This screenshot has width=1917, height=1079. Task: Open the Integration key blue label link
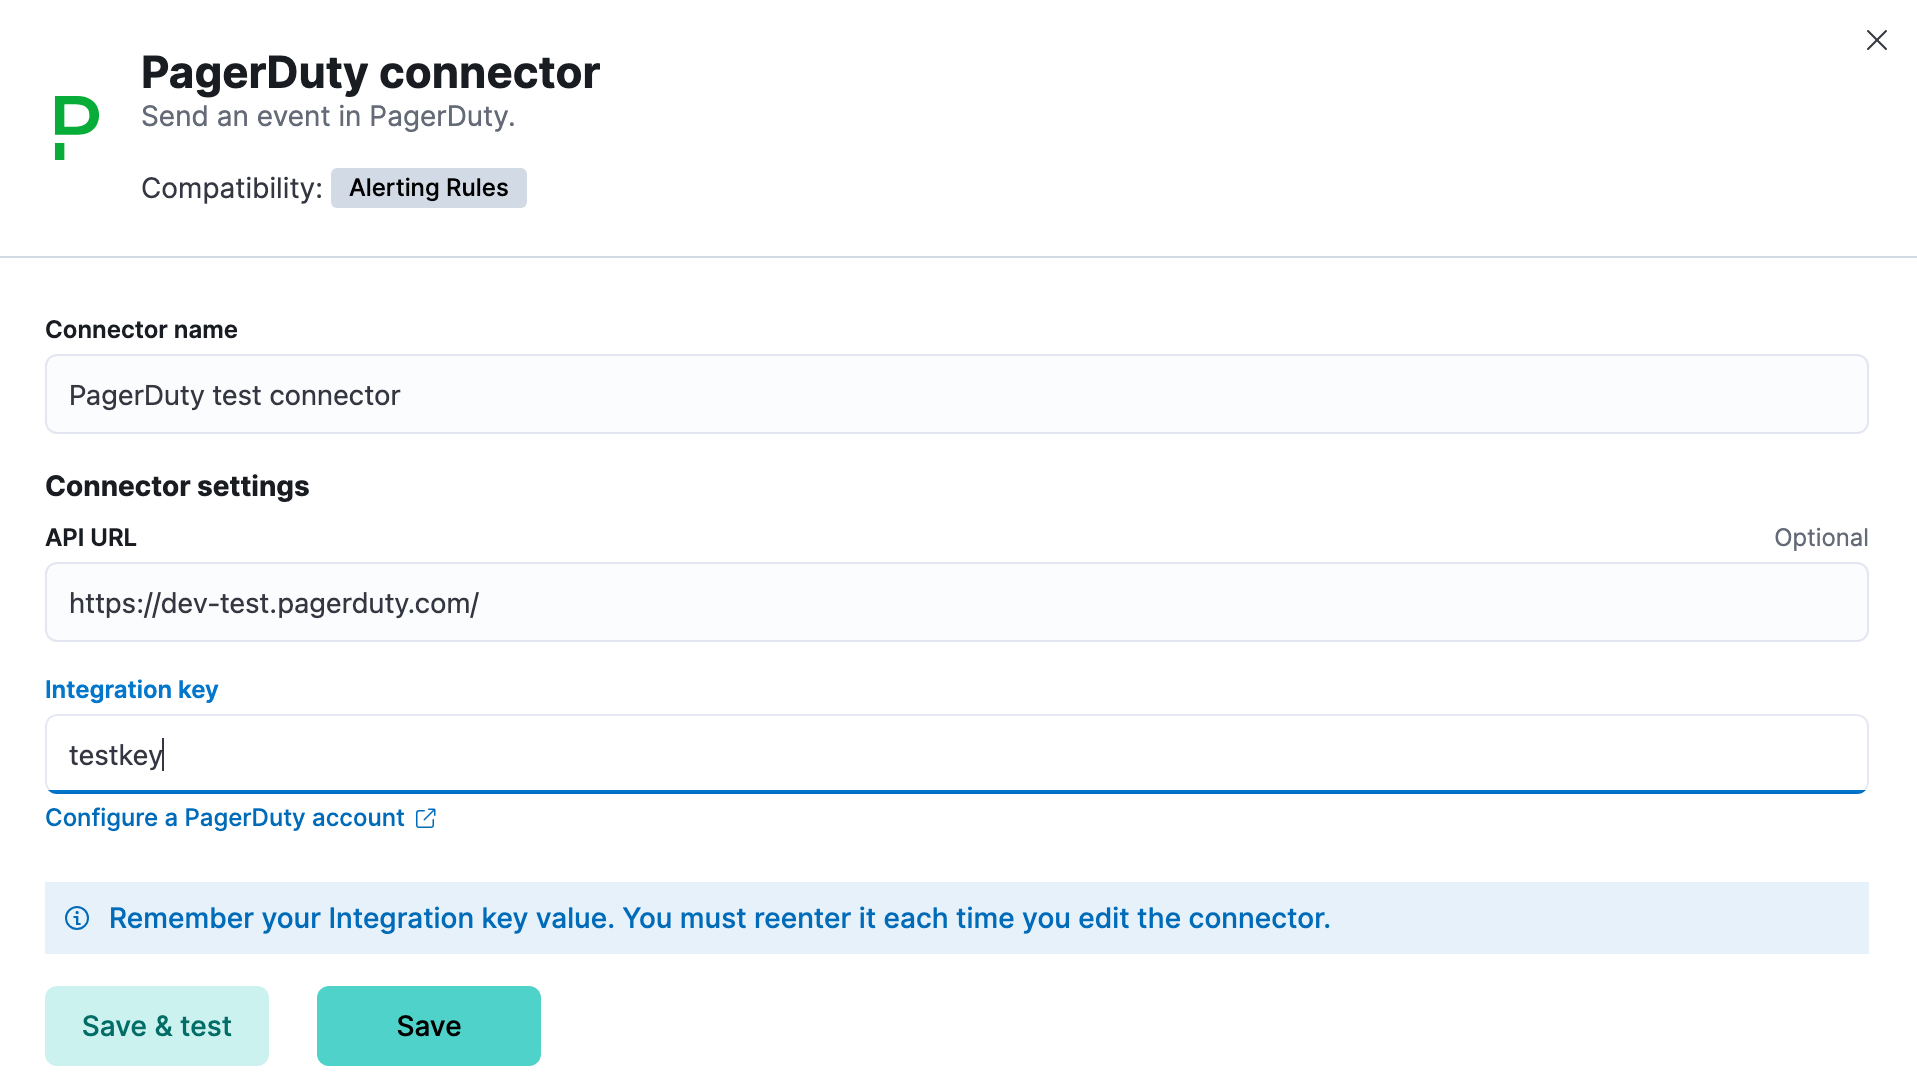pyautogui.click(x=131, y=689)
